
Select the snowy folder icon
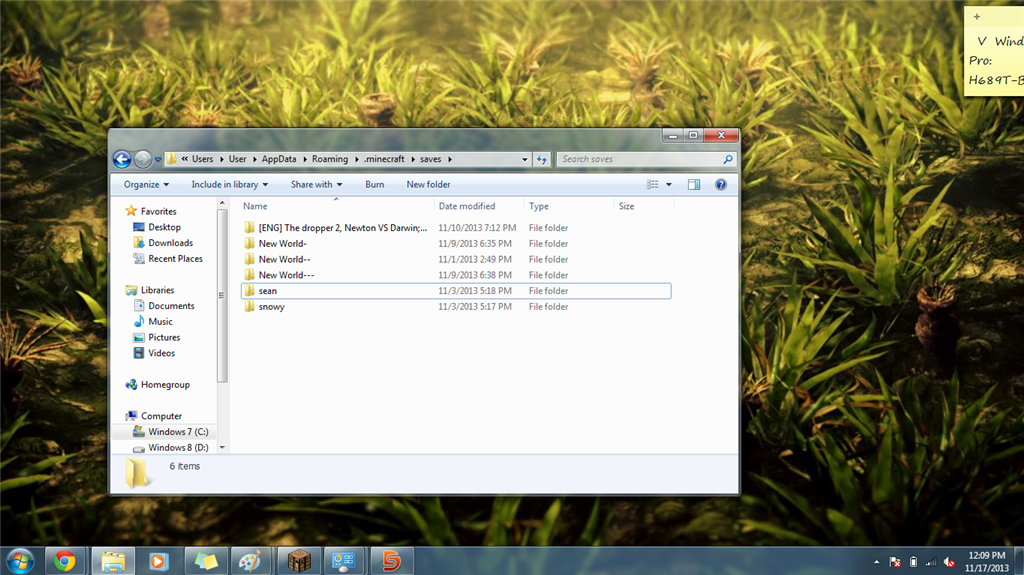(x=249, y=306)
